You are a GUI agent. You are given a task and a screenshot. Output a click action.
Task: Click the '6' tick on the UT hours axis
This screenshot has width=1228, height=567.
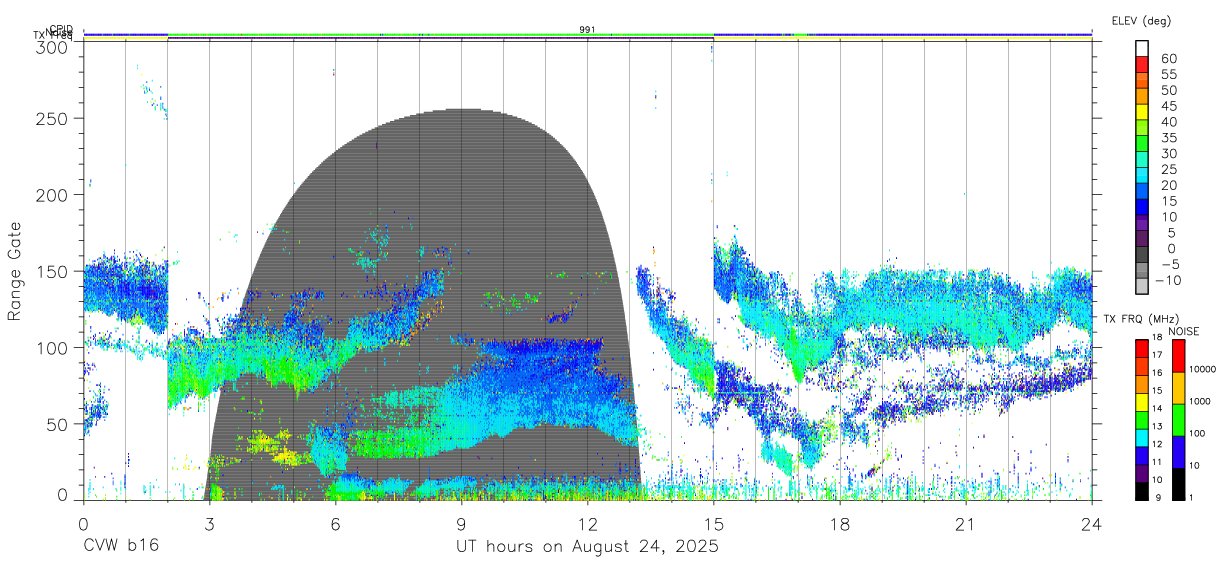point(335,525)
